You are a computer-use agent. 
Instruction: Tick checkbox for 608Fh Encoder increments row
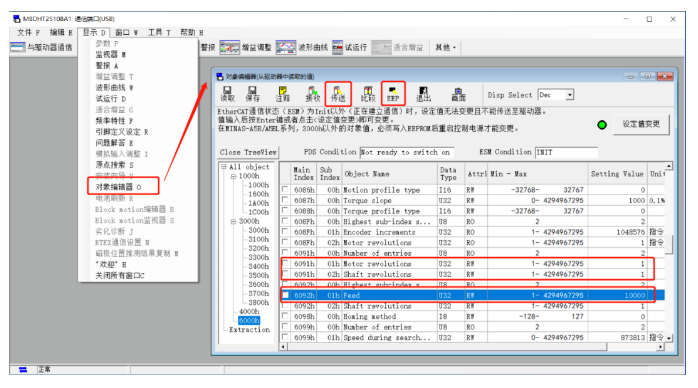tap(285, 231)
